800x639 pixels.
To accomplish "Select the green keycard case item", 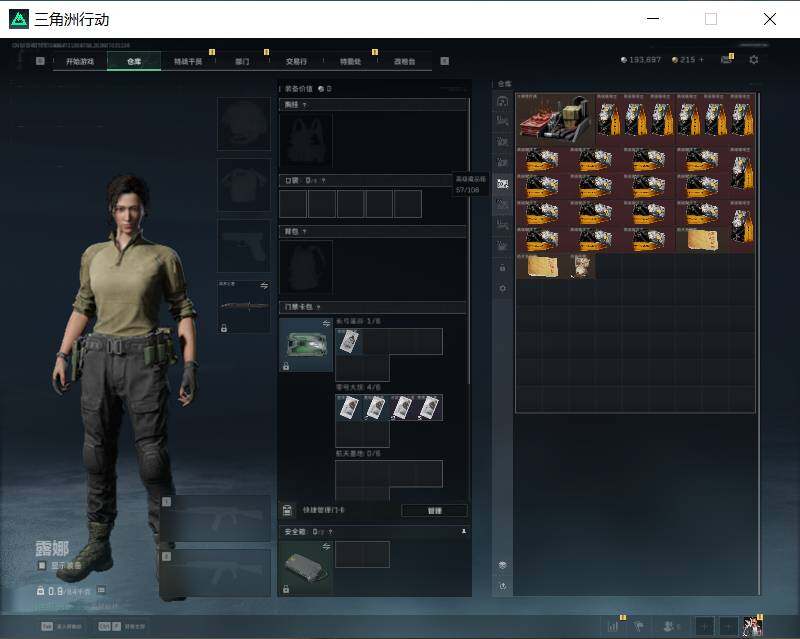I will click(x=306, y=345).
